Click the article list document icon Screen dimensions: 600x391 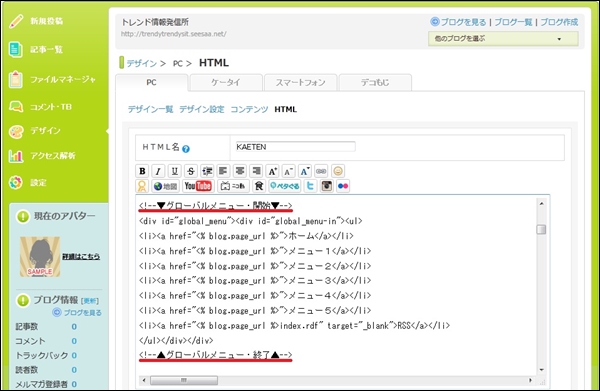(16, 49)
